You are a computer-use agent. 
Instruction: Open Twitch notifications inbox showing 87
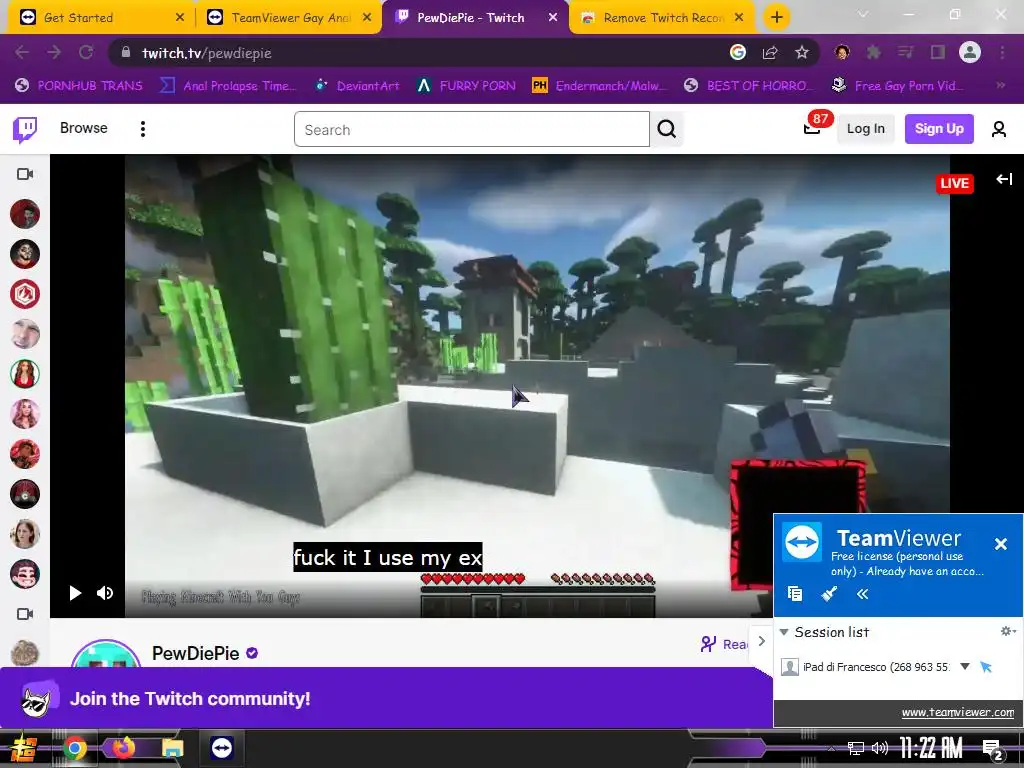pyautogui.click(x=812, y=128)
